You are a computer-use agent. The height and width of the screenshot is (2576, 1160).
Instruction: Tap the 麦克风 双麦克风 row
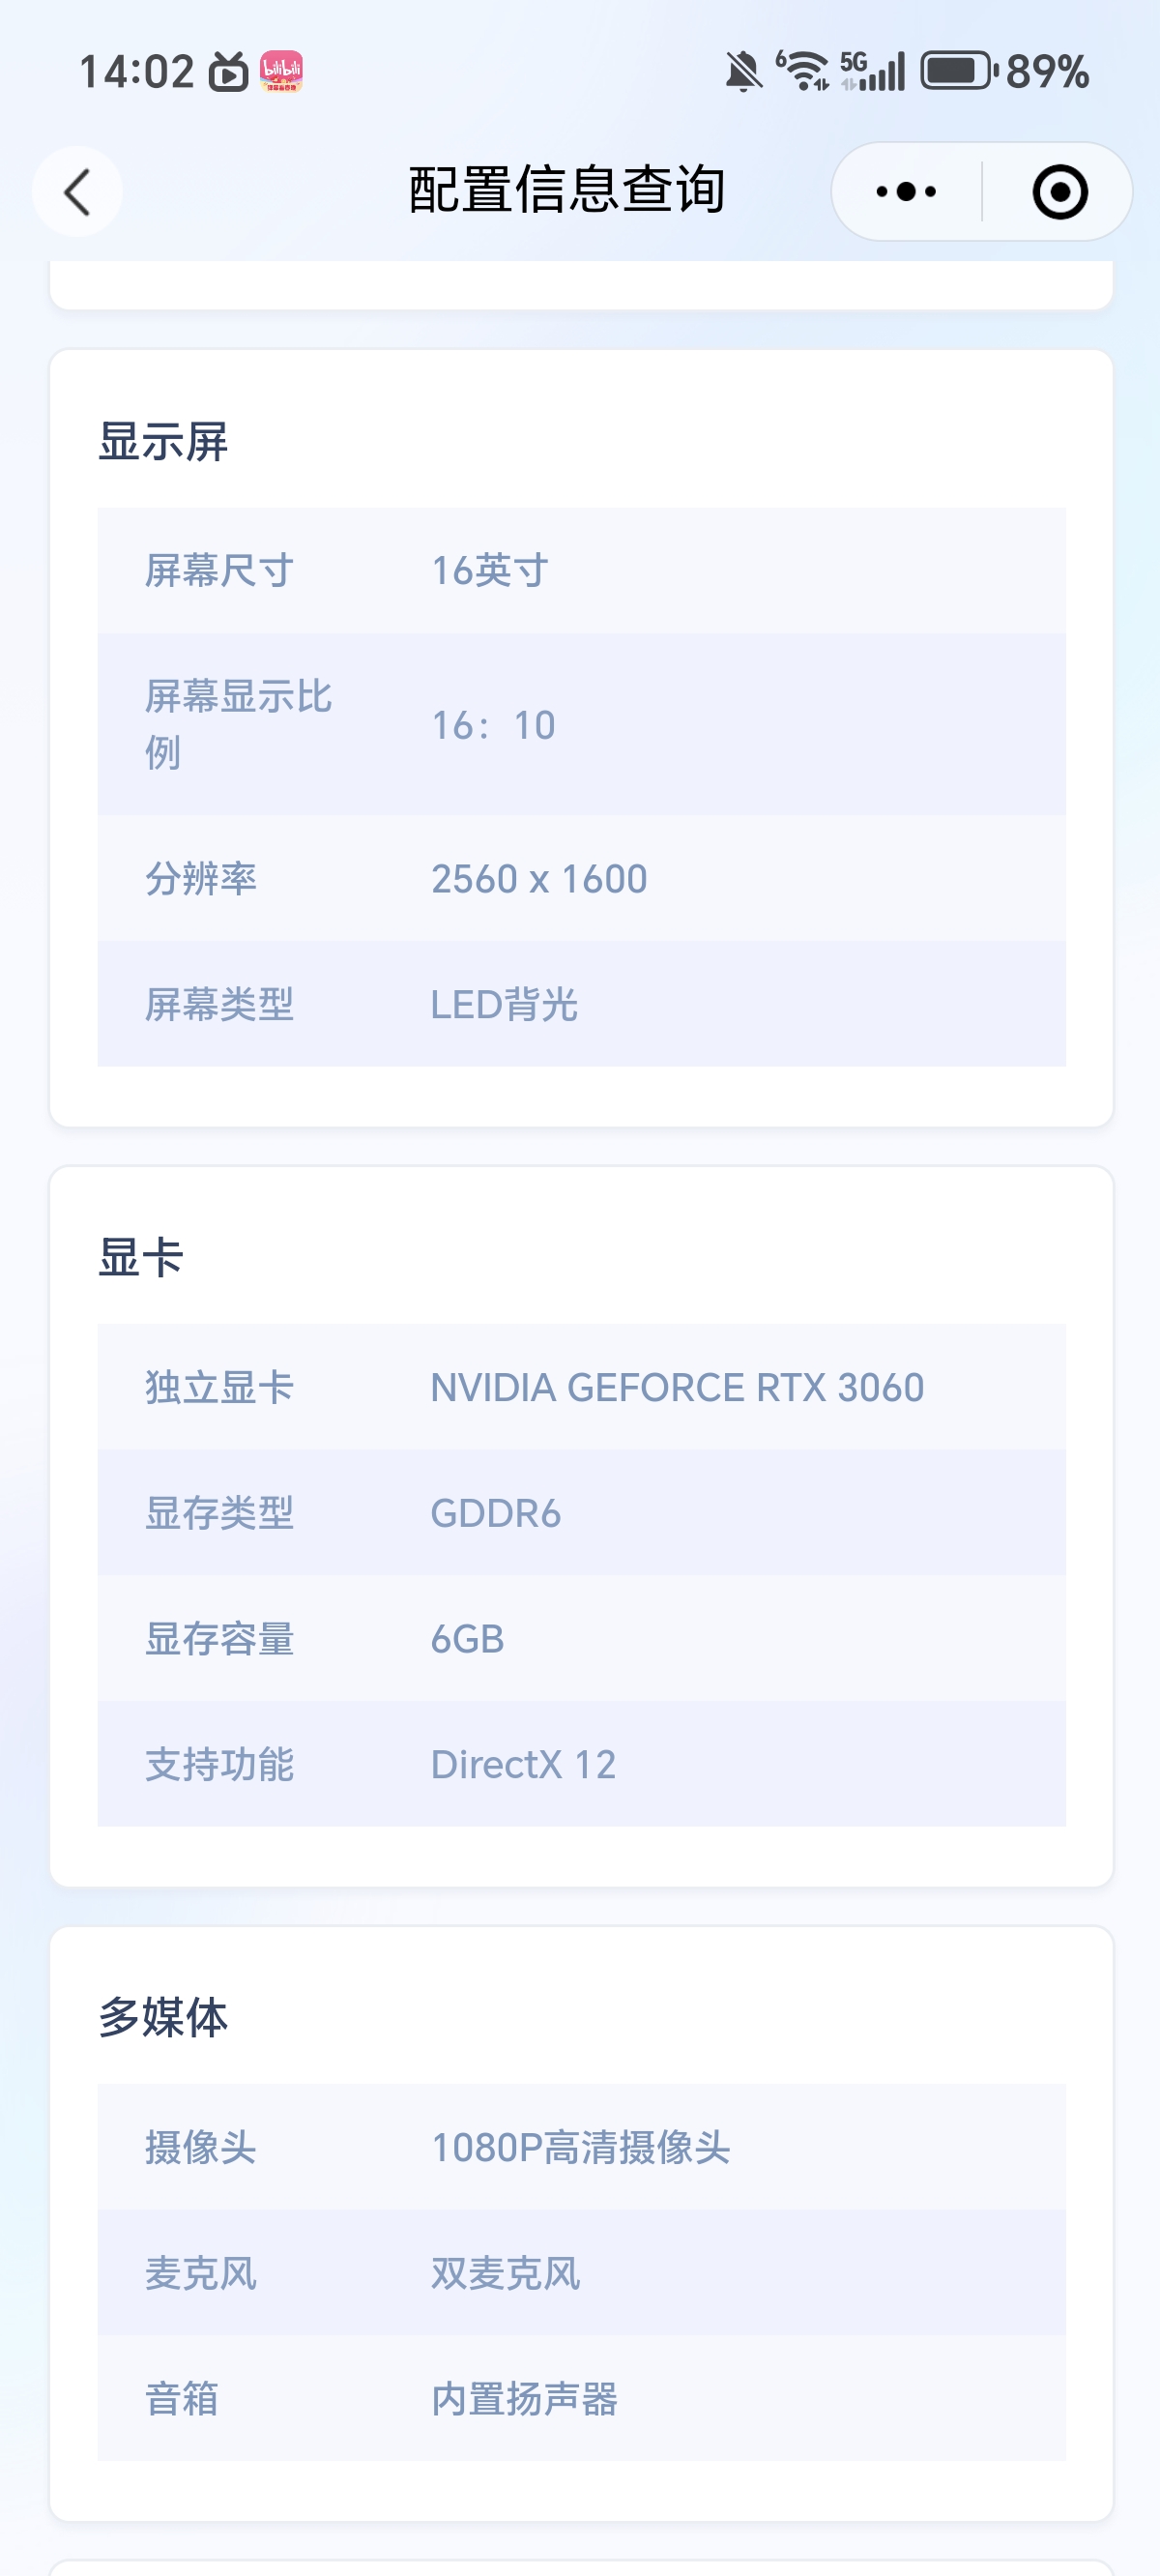581,2274
